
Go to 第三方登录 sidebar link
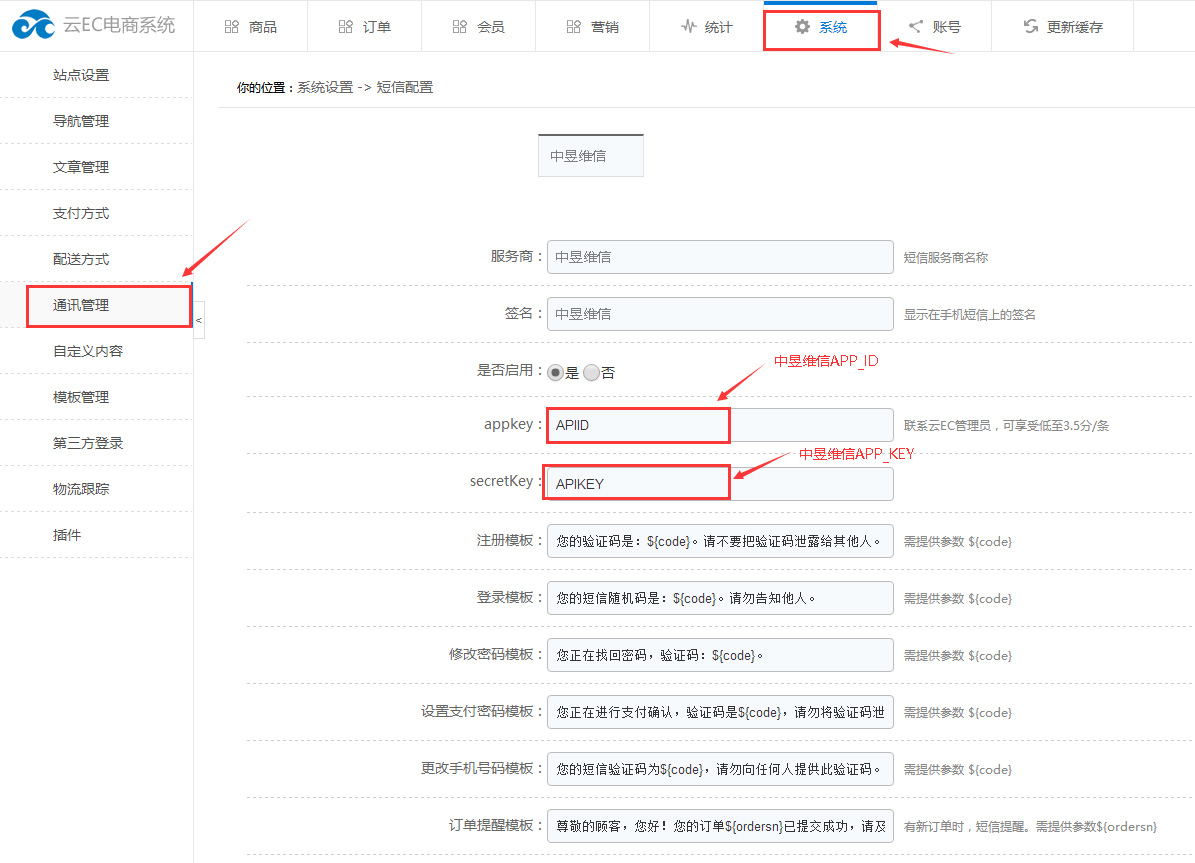click(88, 443)
